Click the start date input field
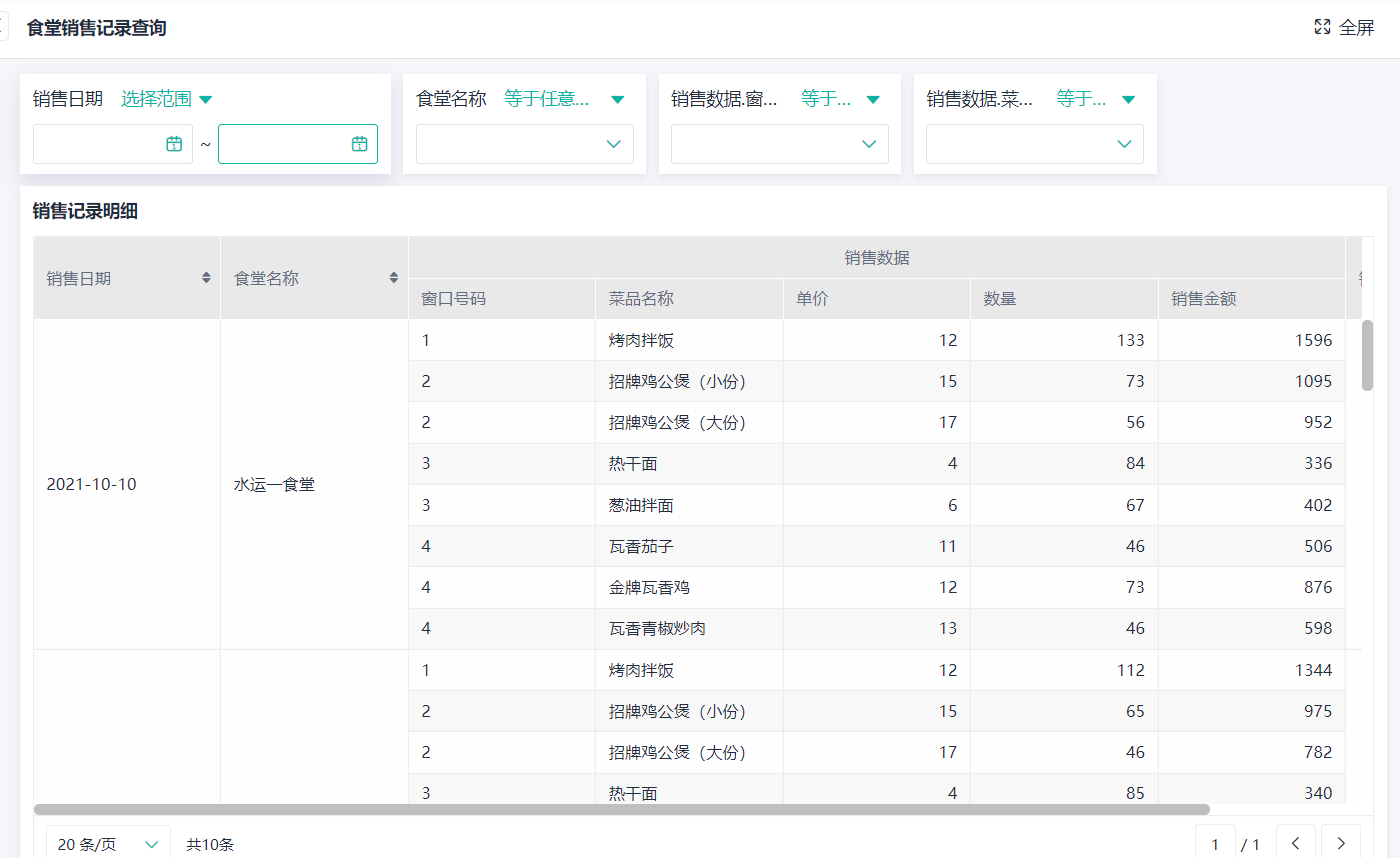 100,144
